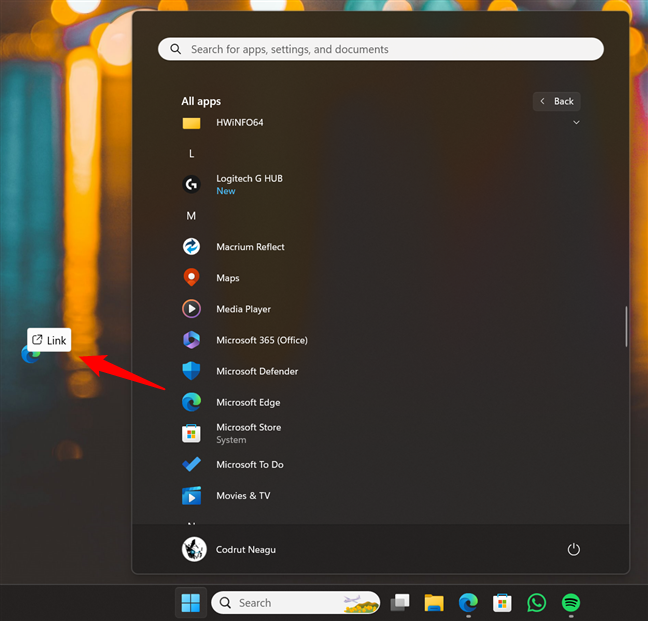Open Microsoft 365 (Office) icon
Screen dimensions: 648x621
click(191, 340)
